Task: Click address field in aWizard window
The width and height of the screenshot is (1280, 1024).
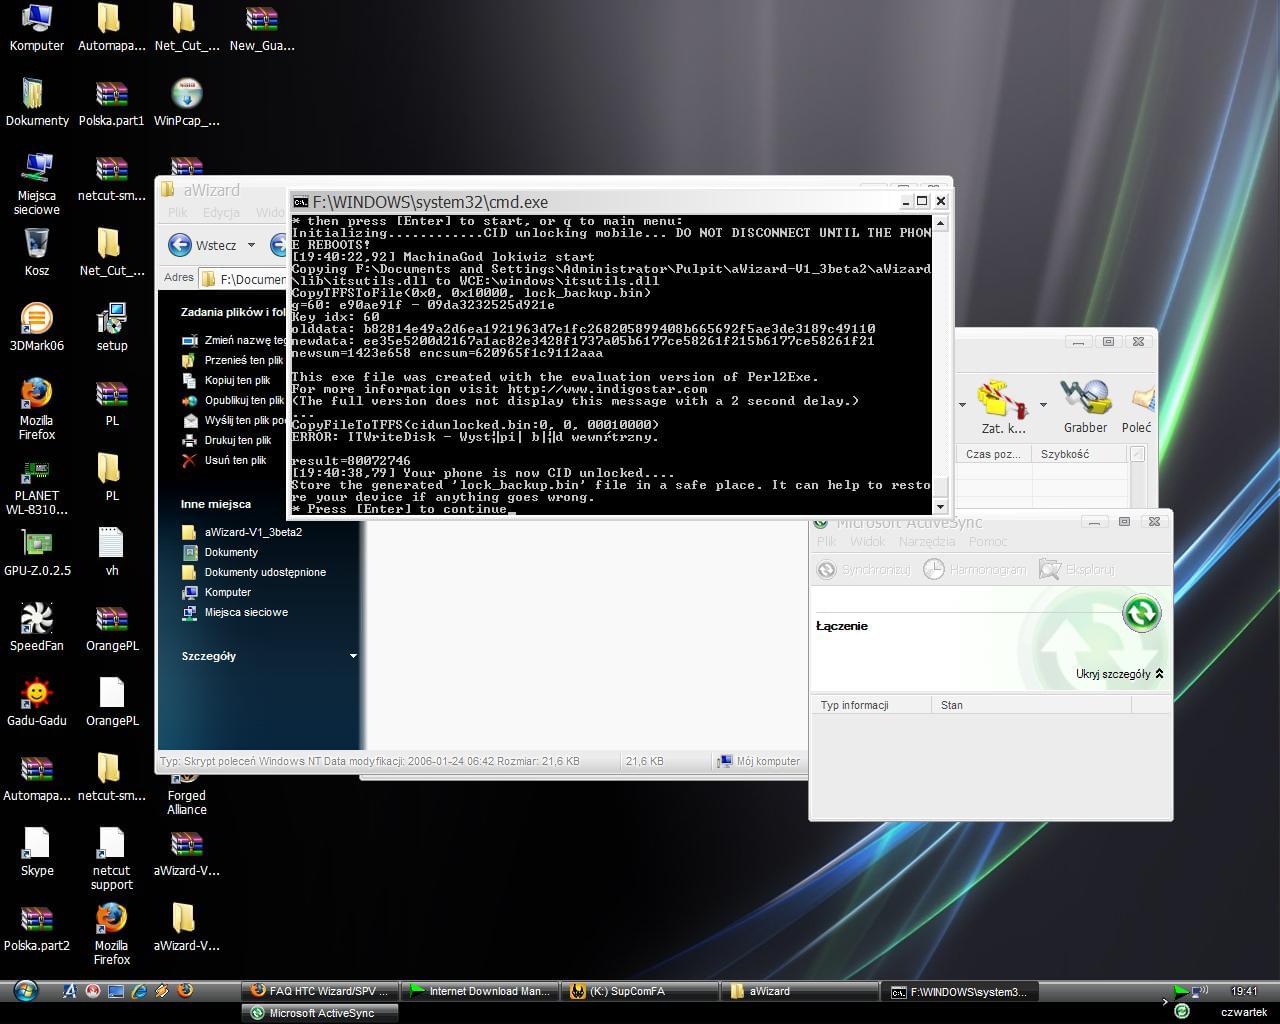Action: 242,278
